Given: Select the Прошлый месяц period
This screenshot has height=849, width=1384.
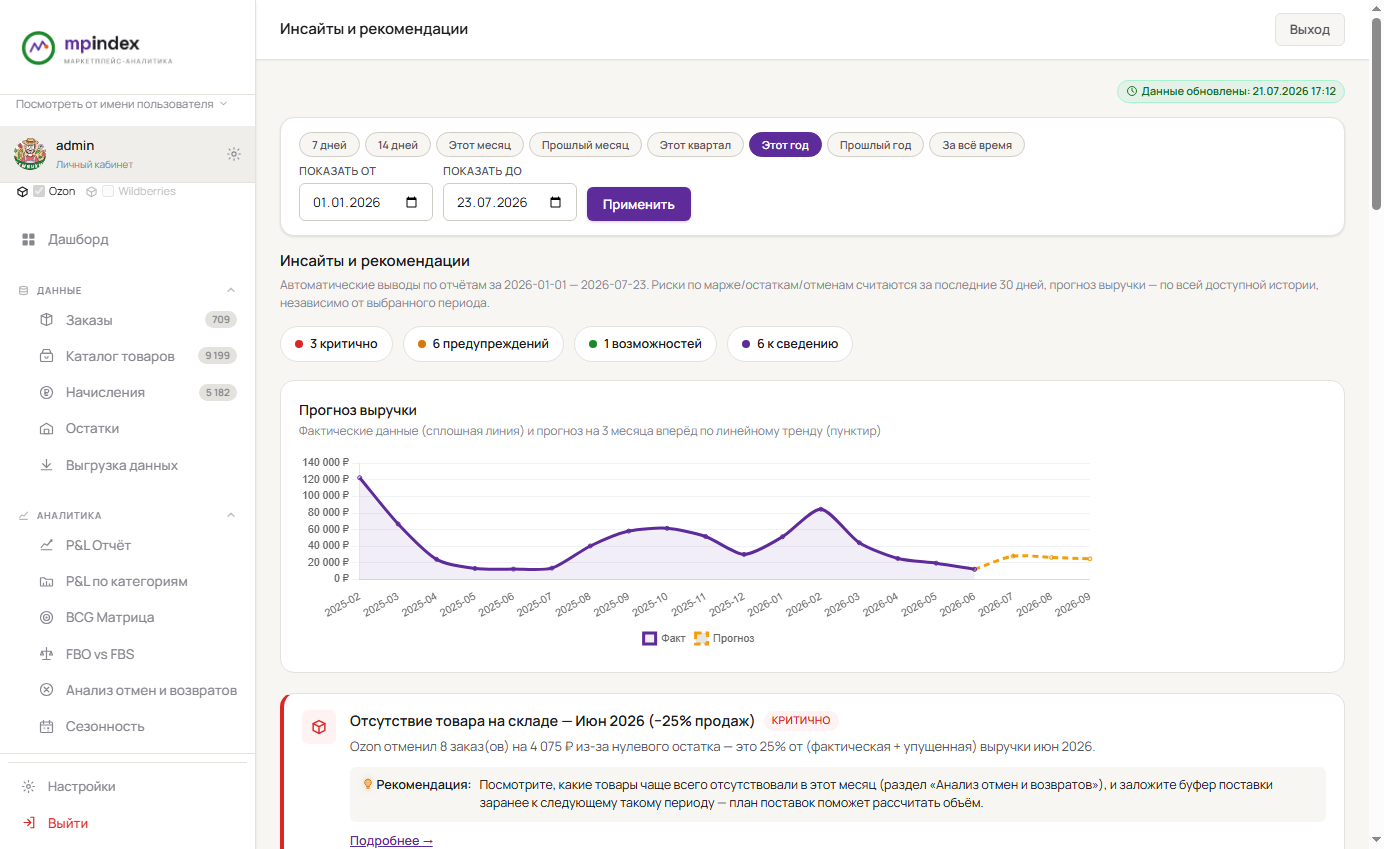Looking at the screenshot, I should [585, 145].
